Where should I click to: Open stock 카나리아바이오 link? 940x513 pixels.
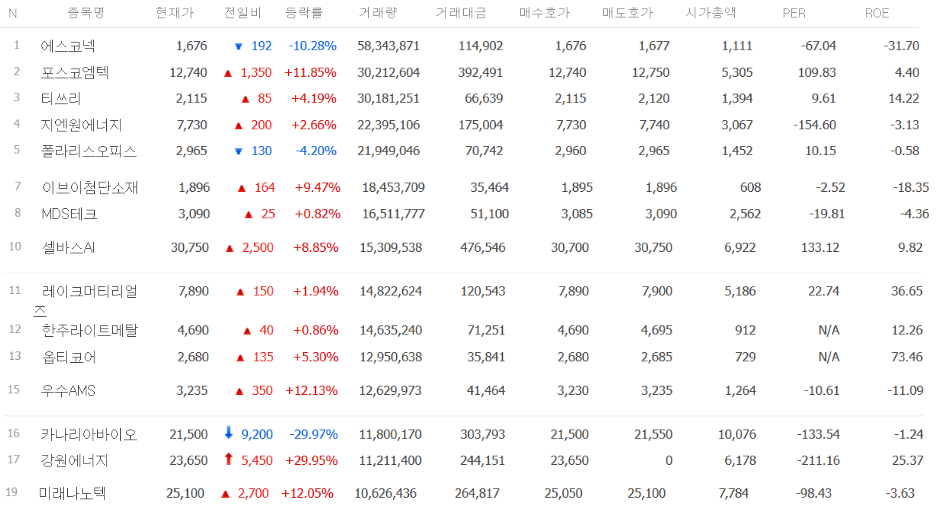click(x=89, y=434)
